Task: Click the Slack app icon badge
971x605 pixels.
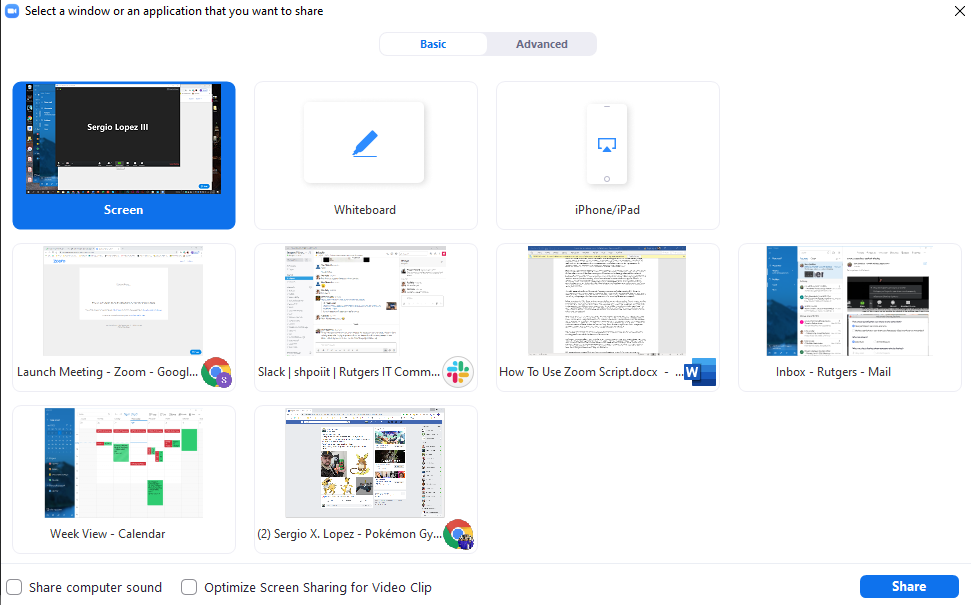Action: (x=458, y=372)
